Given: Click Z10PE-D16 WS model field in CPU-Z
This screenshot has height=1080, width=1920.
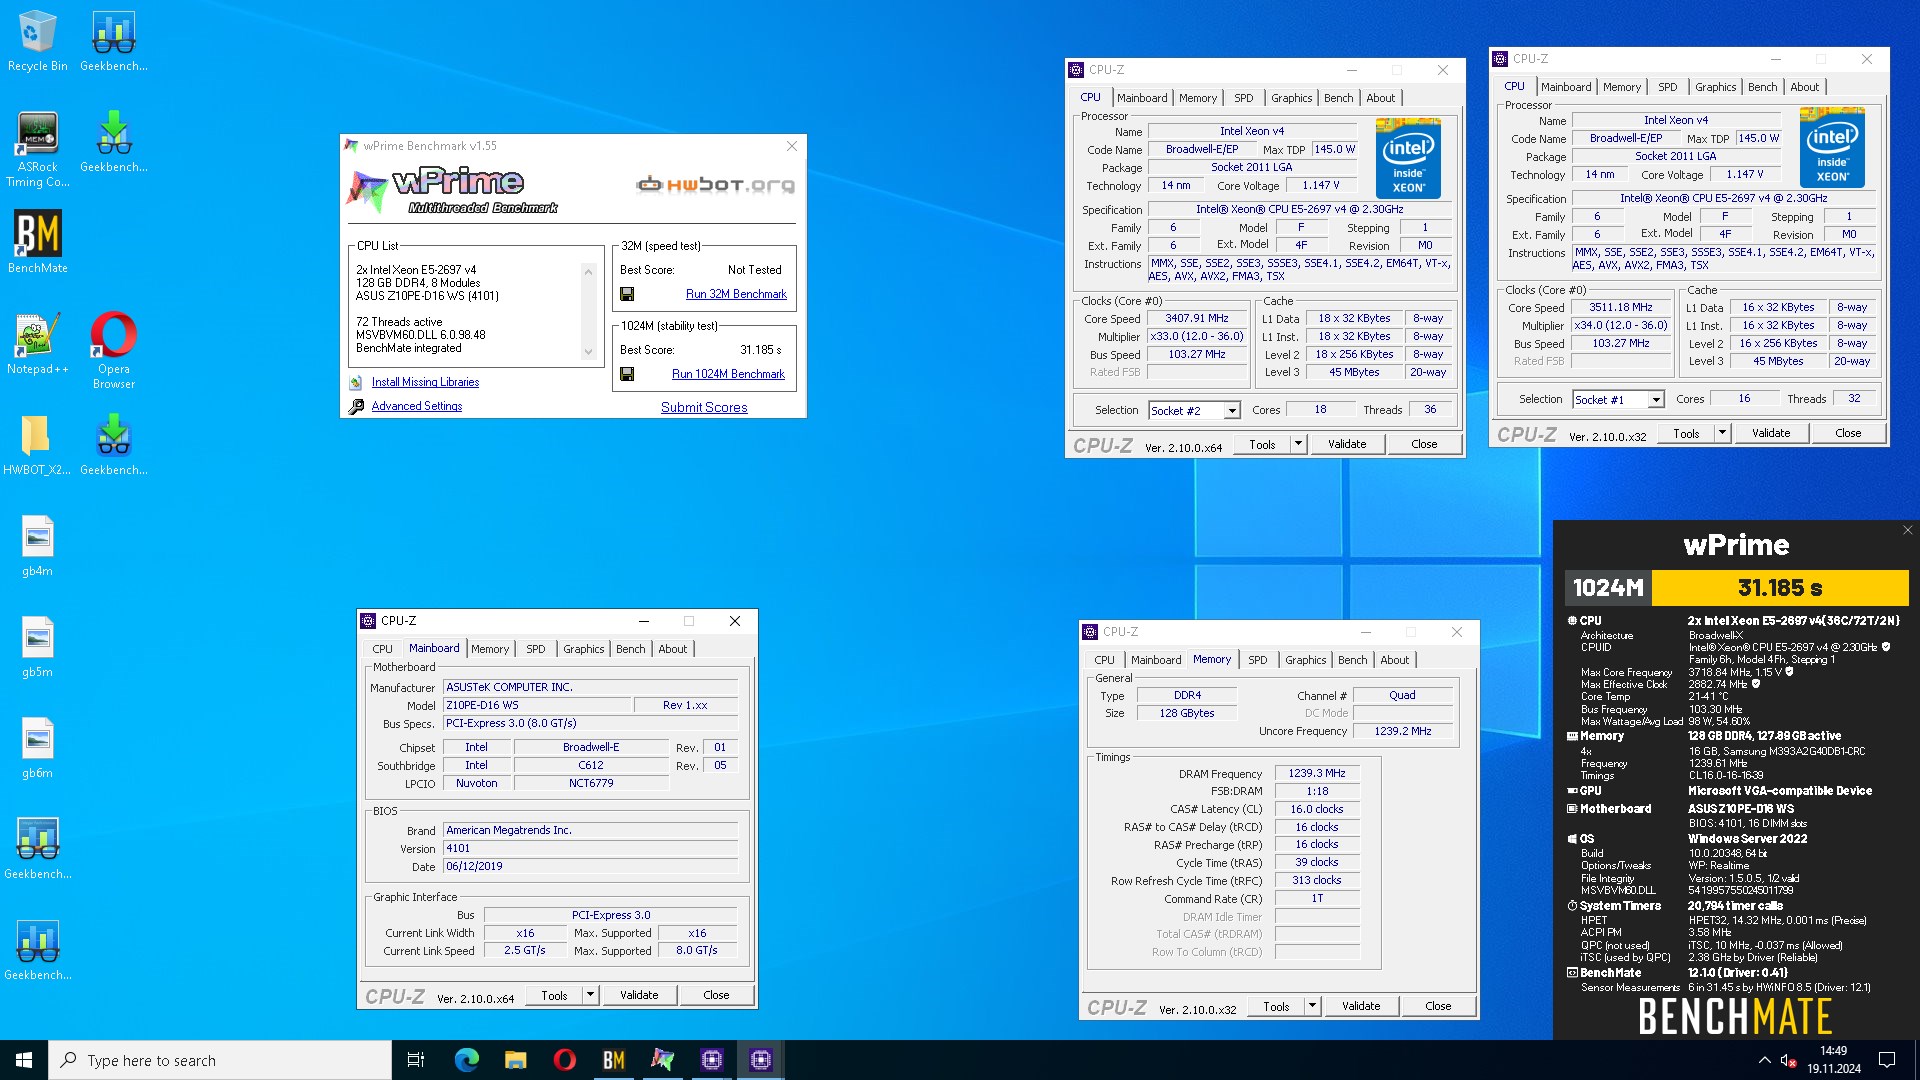Looking at the screenshot, I should (x=538, y=705).
